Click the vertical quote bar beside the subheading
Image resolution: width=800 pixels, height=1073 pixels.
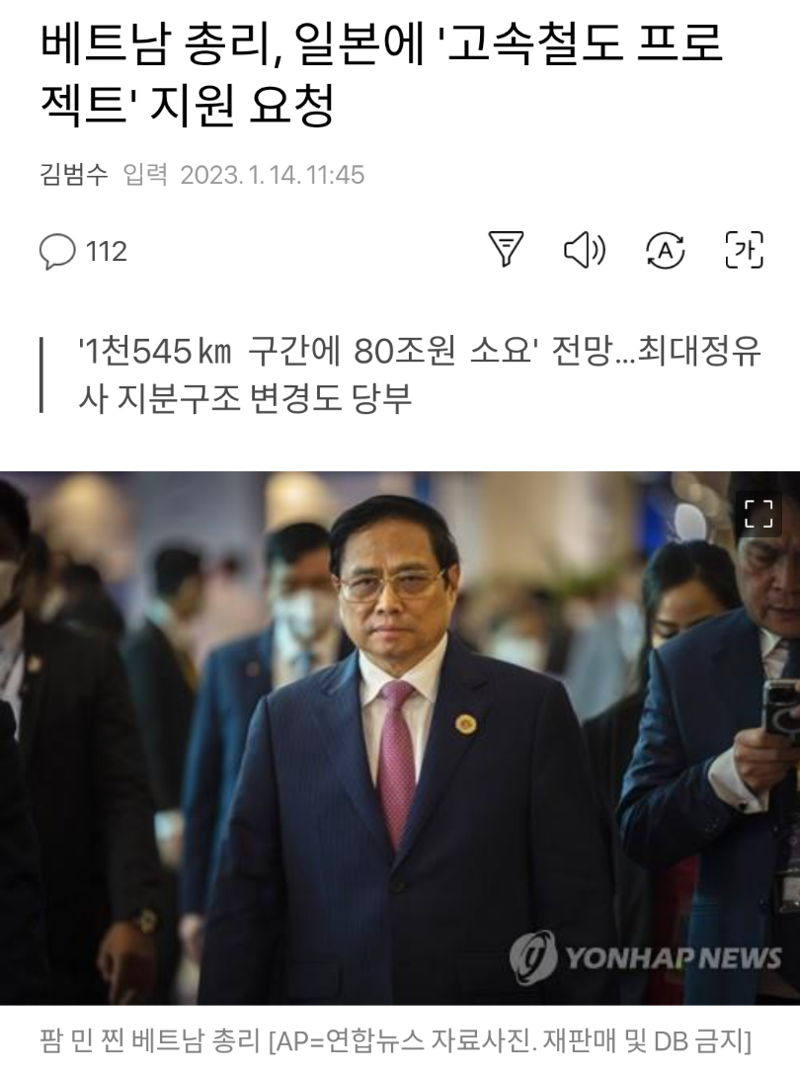pyautogui.click(x=42, y=375)
